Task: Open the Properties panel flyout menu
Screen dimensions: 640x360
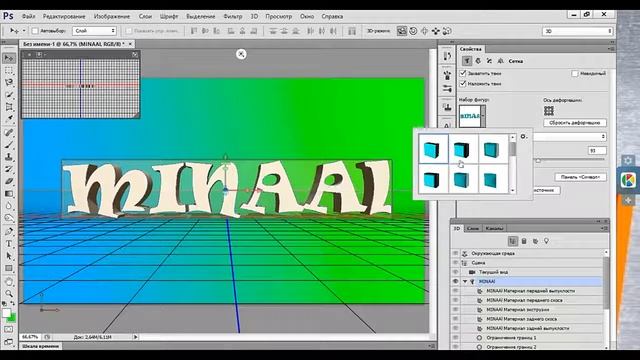Action: click(x=611, y=49)
